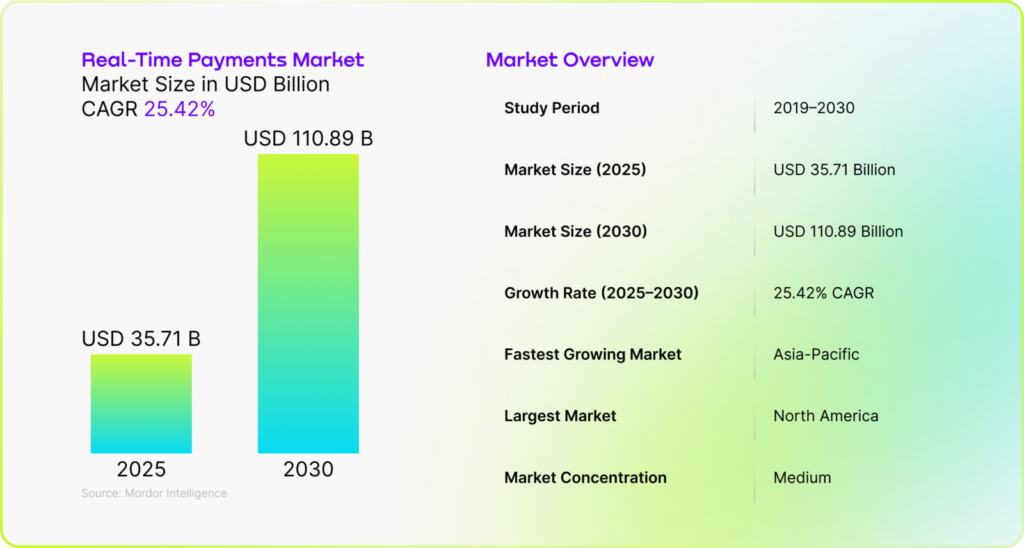Viewport: 1024px width, 548px height.
Task: Click the North America value
Action: point(825,416)
